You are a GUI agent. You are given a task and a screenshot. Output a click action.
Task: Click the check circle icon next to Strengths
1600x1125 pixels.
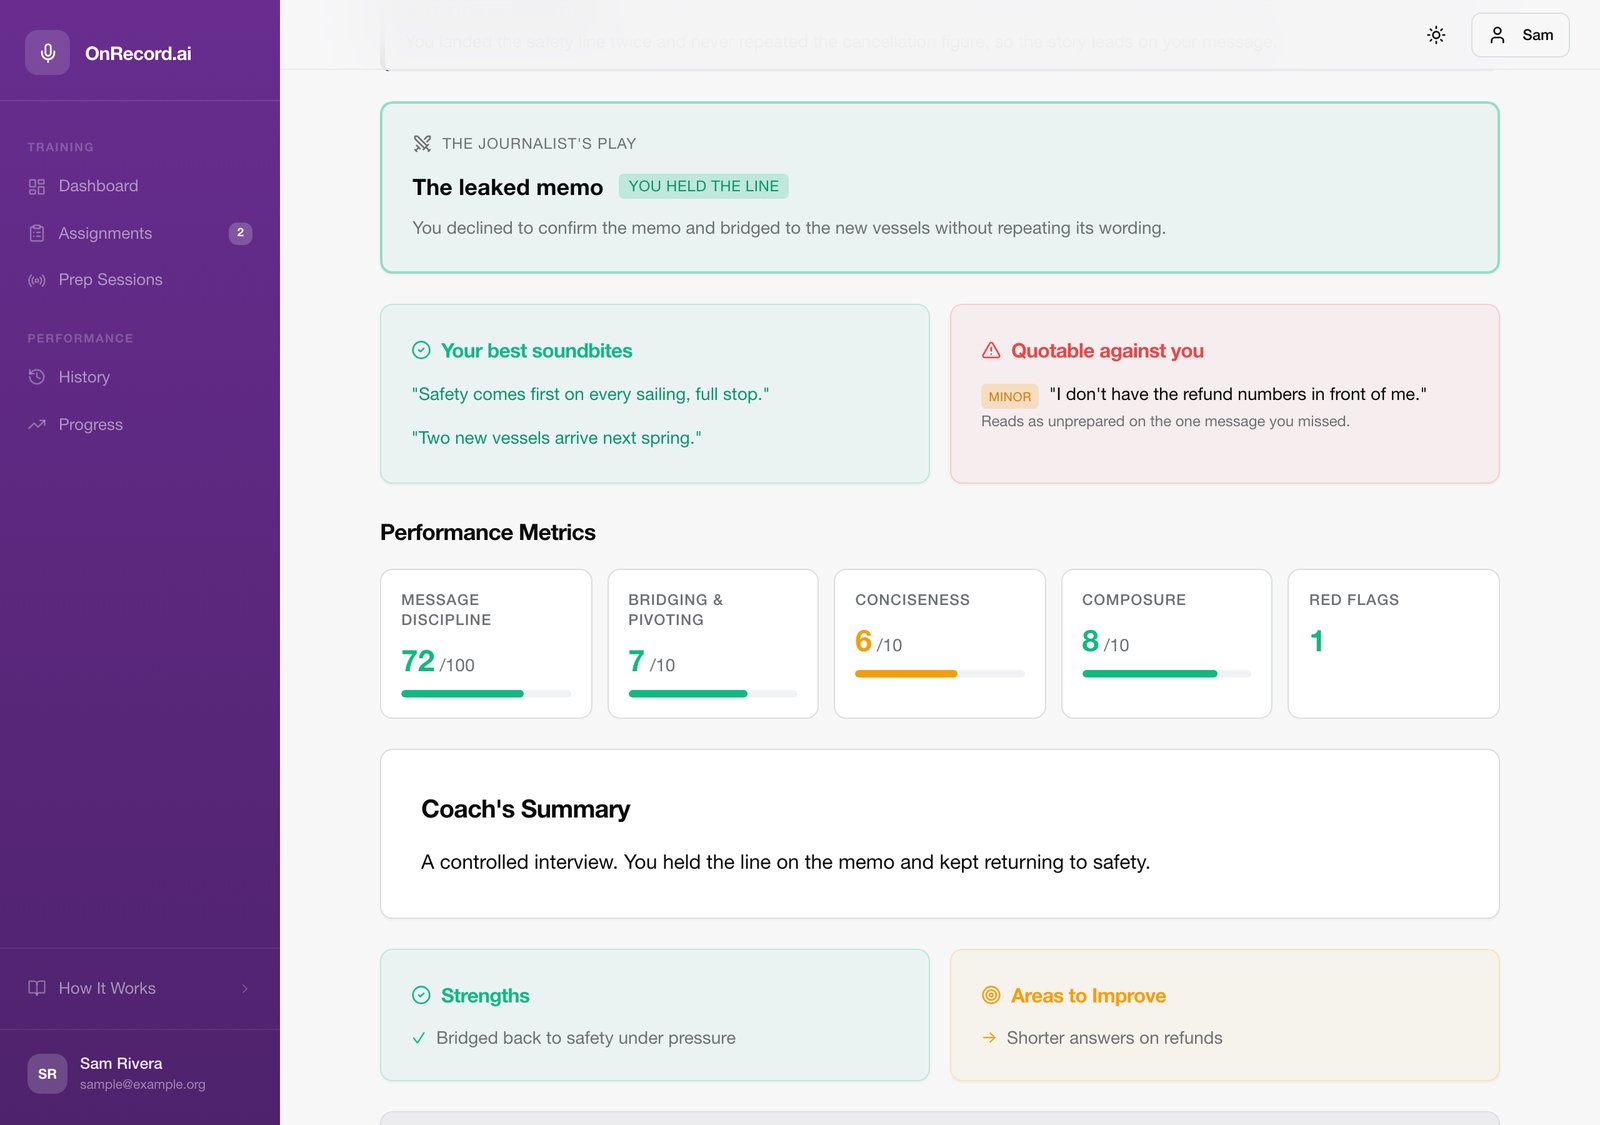point(421,995)
